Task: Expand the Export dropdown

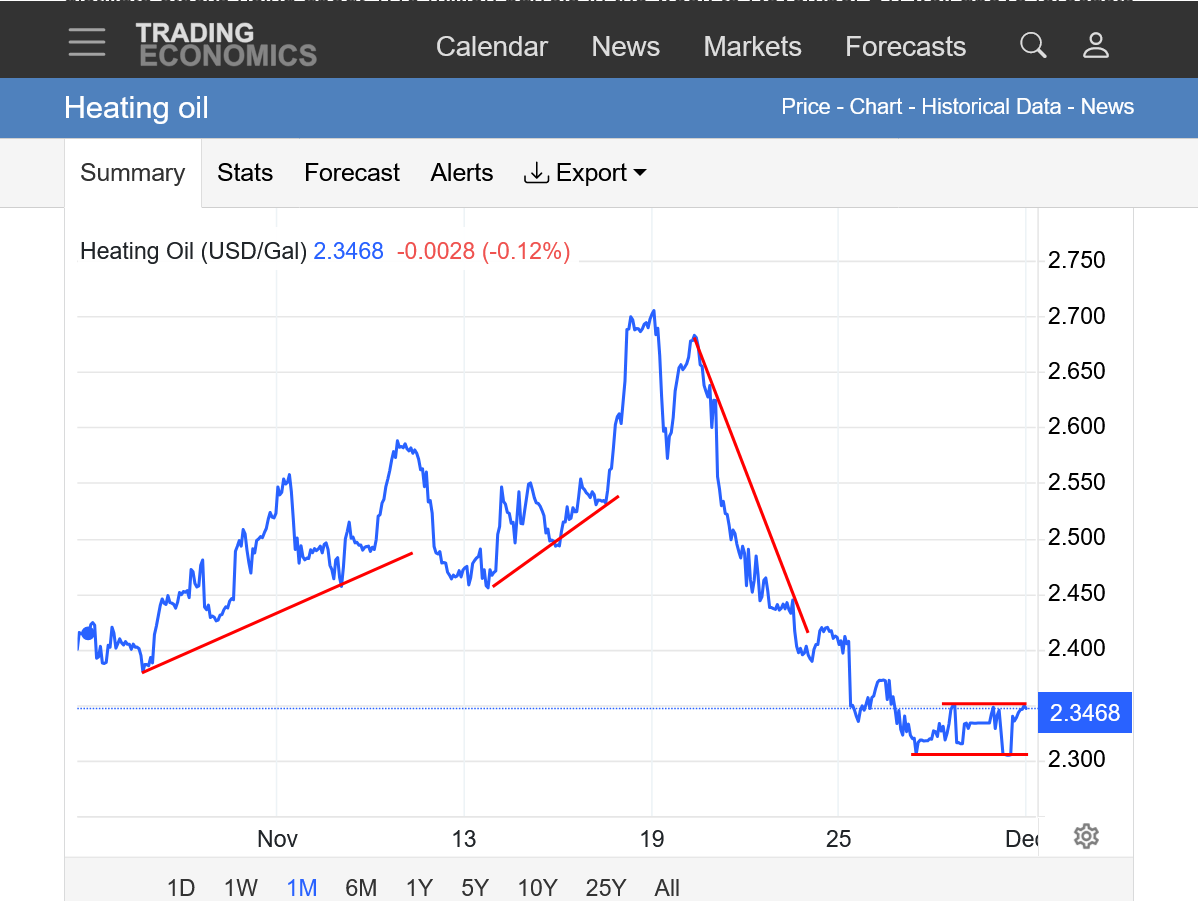Action: 585,173
